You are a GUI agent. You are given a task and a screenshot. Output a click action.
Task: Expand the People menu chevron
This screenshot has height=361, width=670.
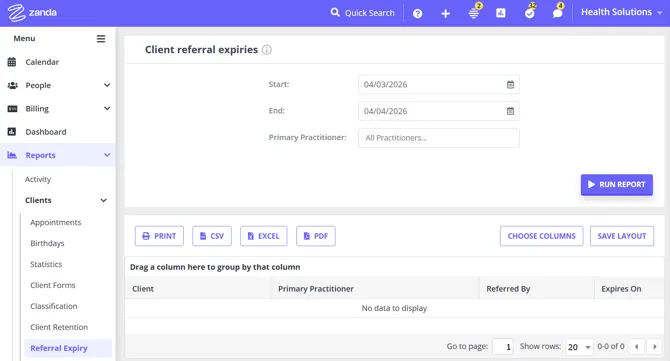point(107,85)
